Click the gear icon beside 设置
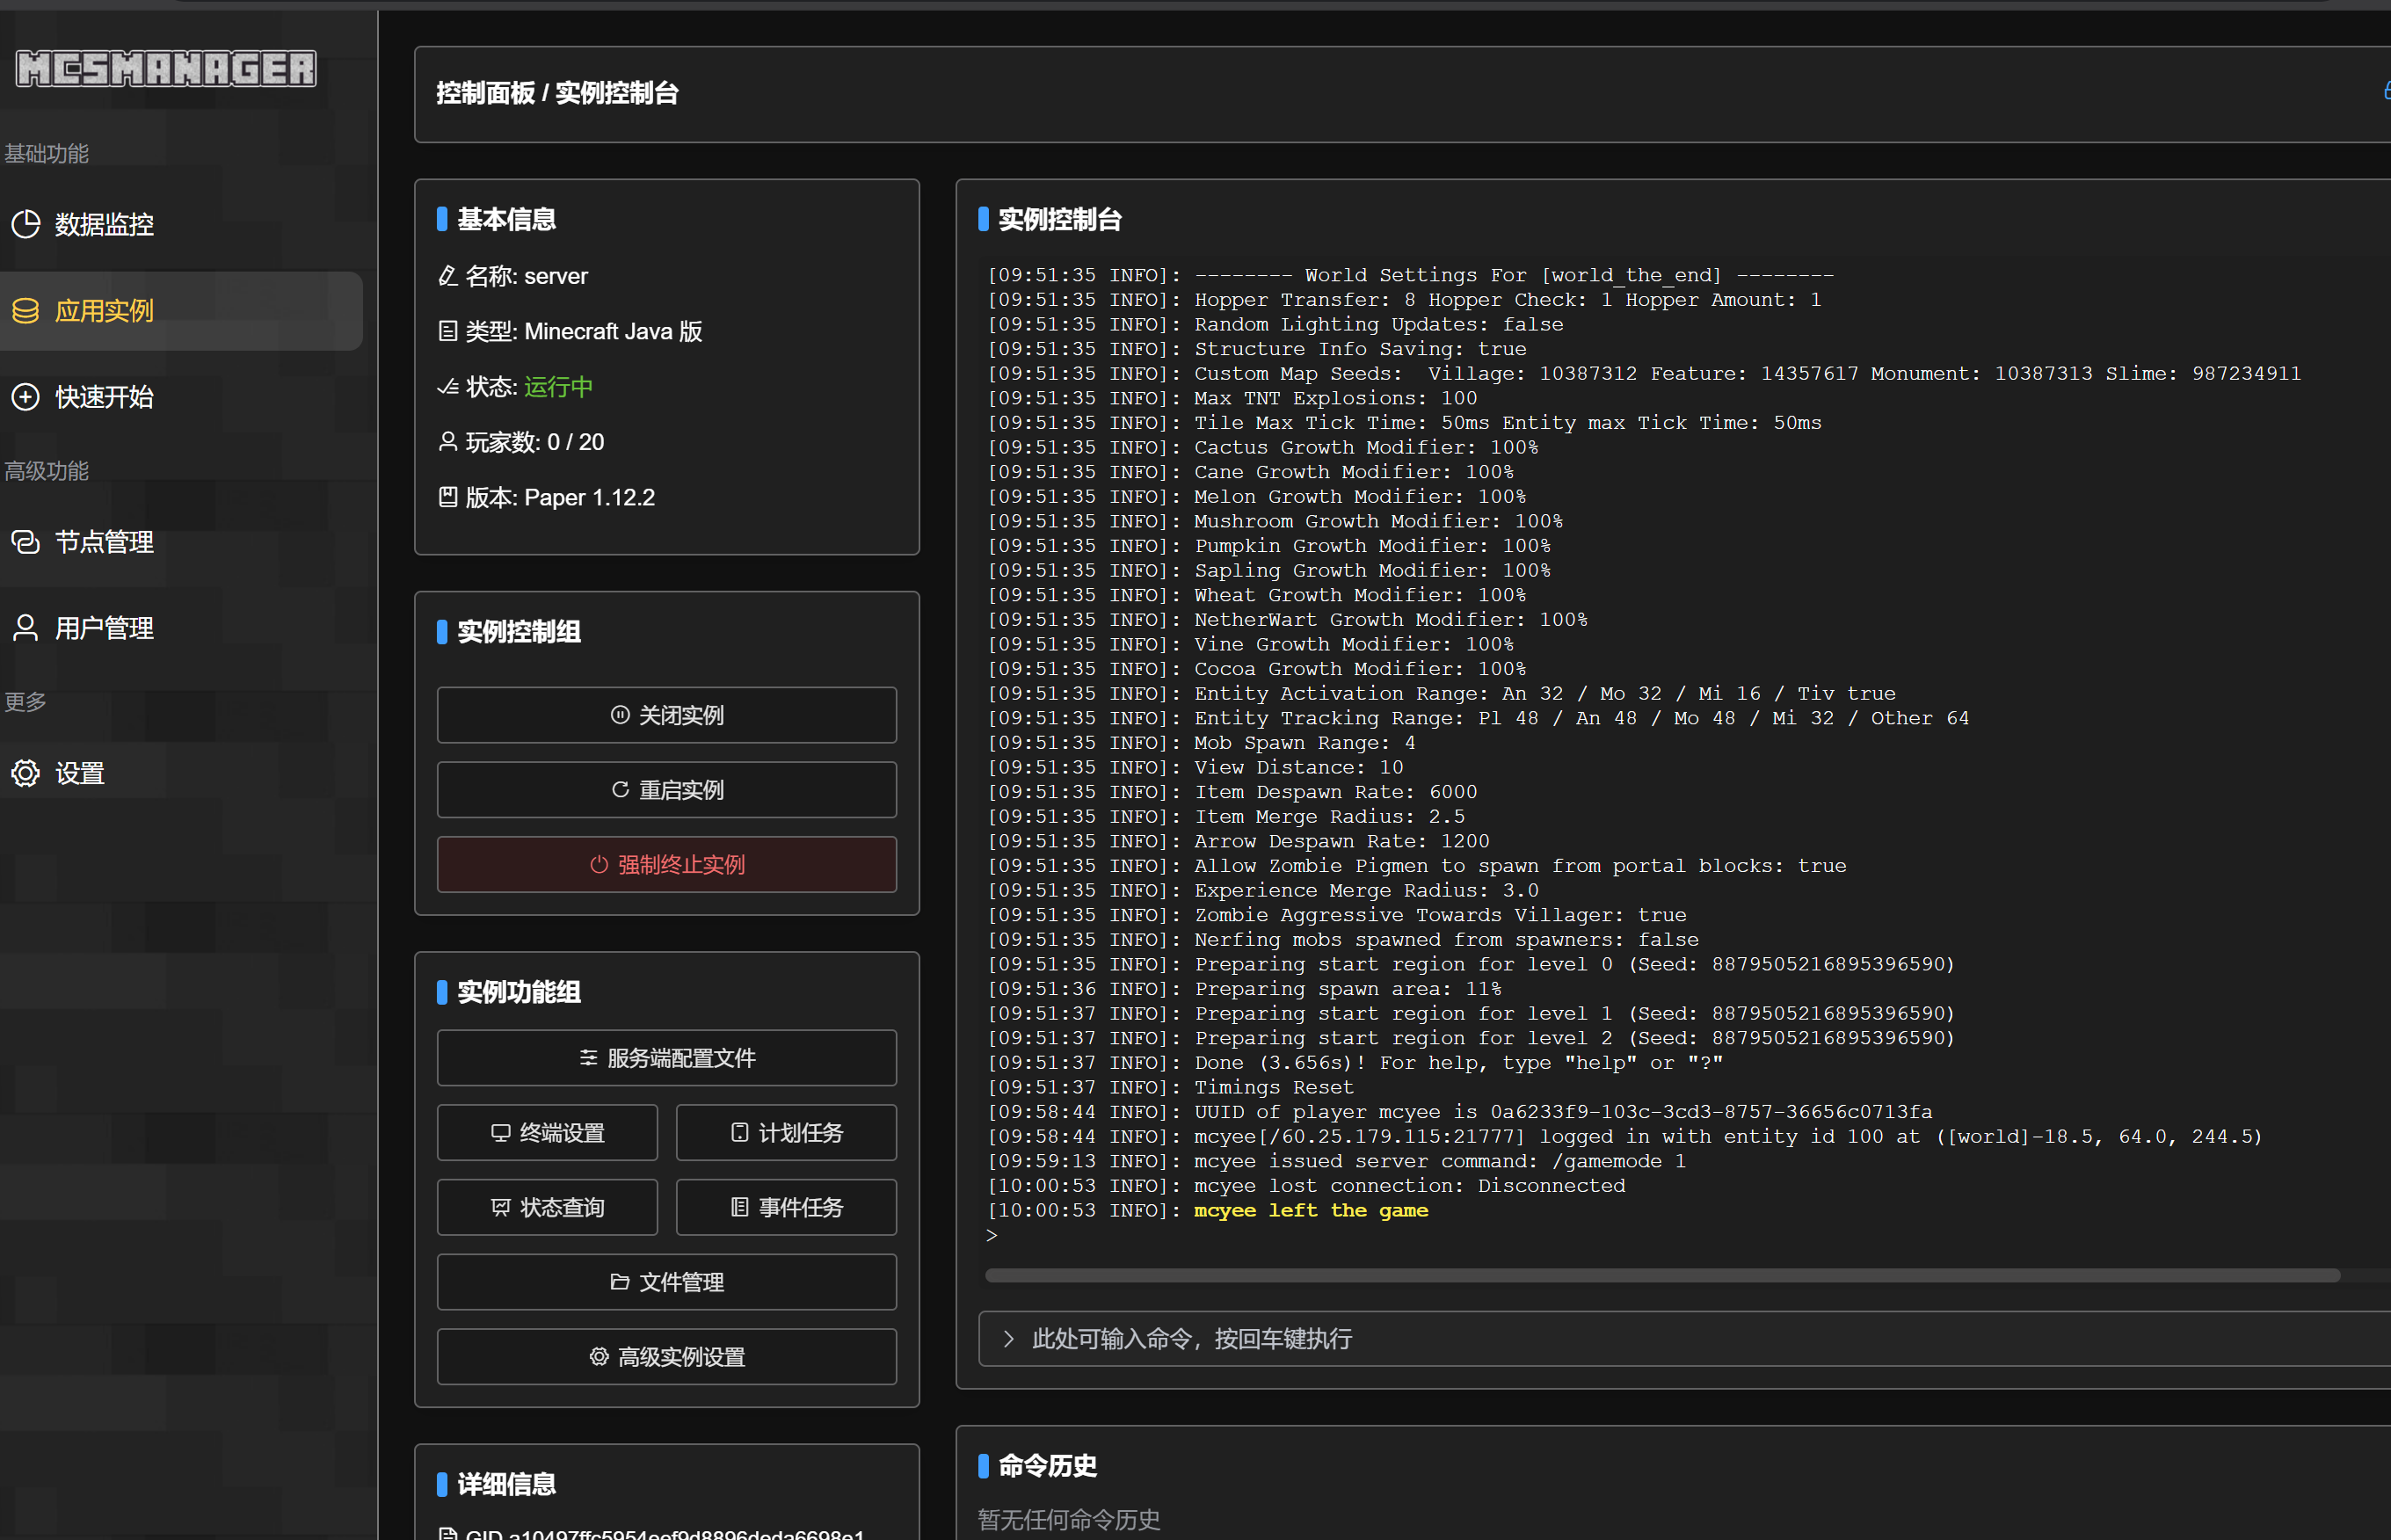Viewport: 2391px width, 1540px height. 26,773
